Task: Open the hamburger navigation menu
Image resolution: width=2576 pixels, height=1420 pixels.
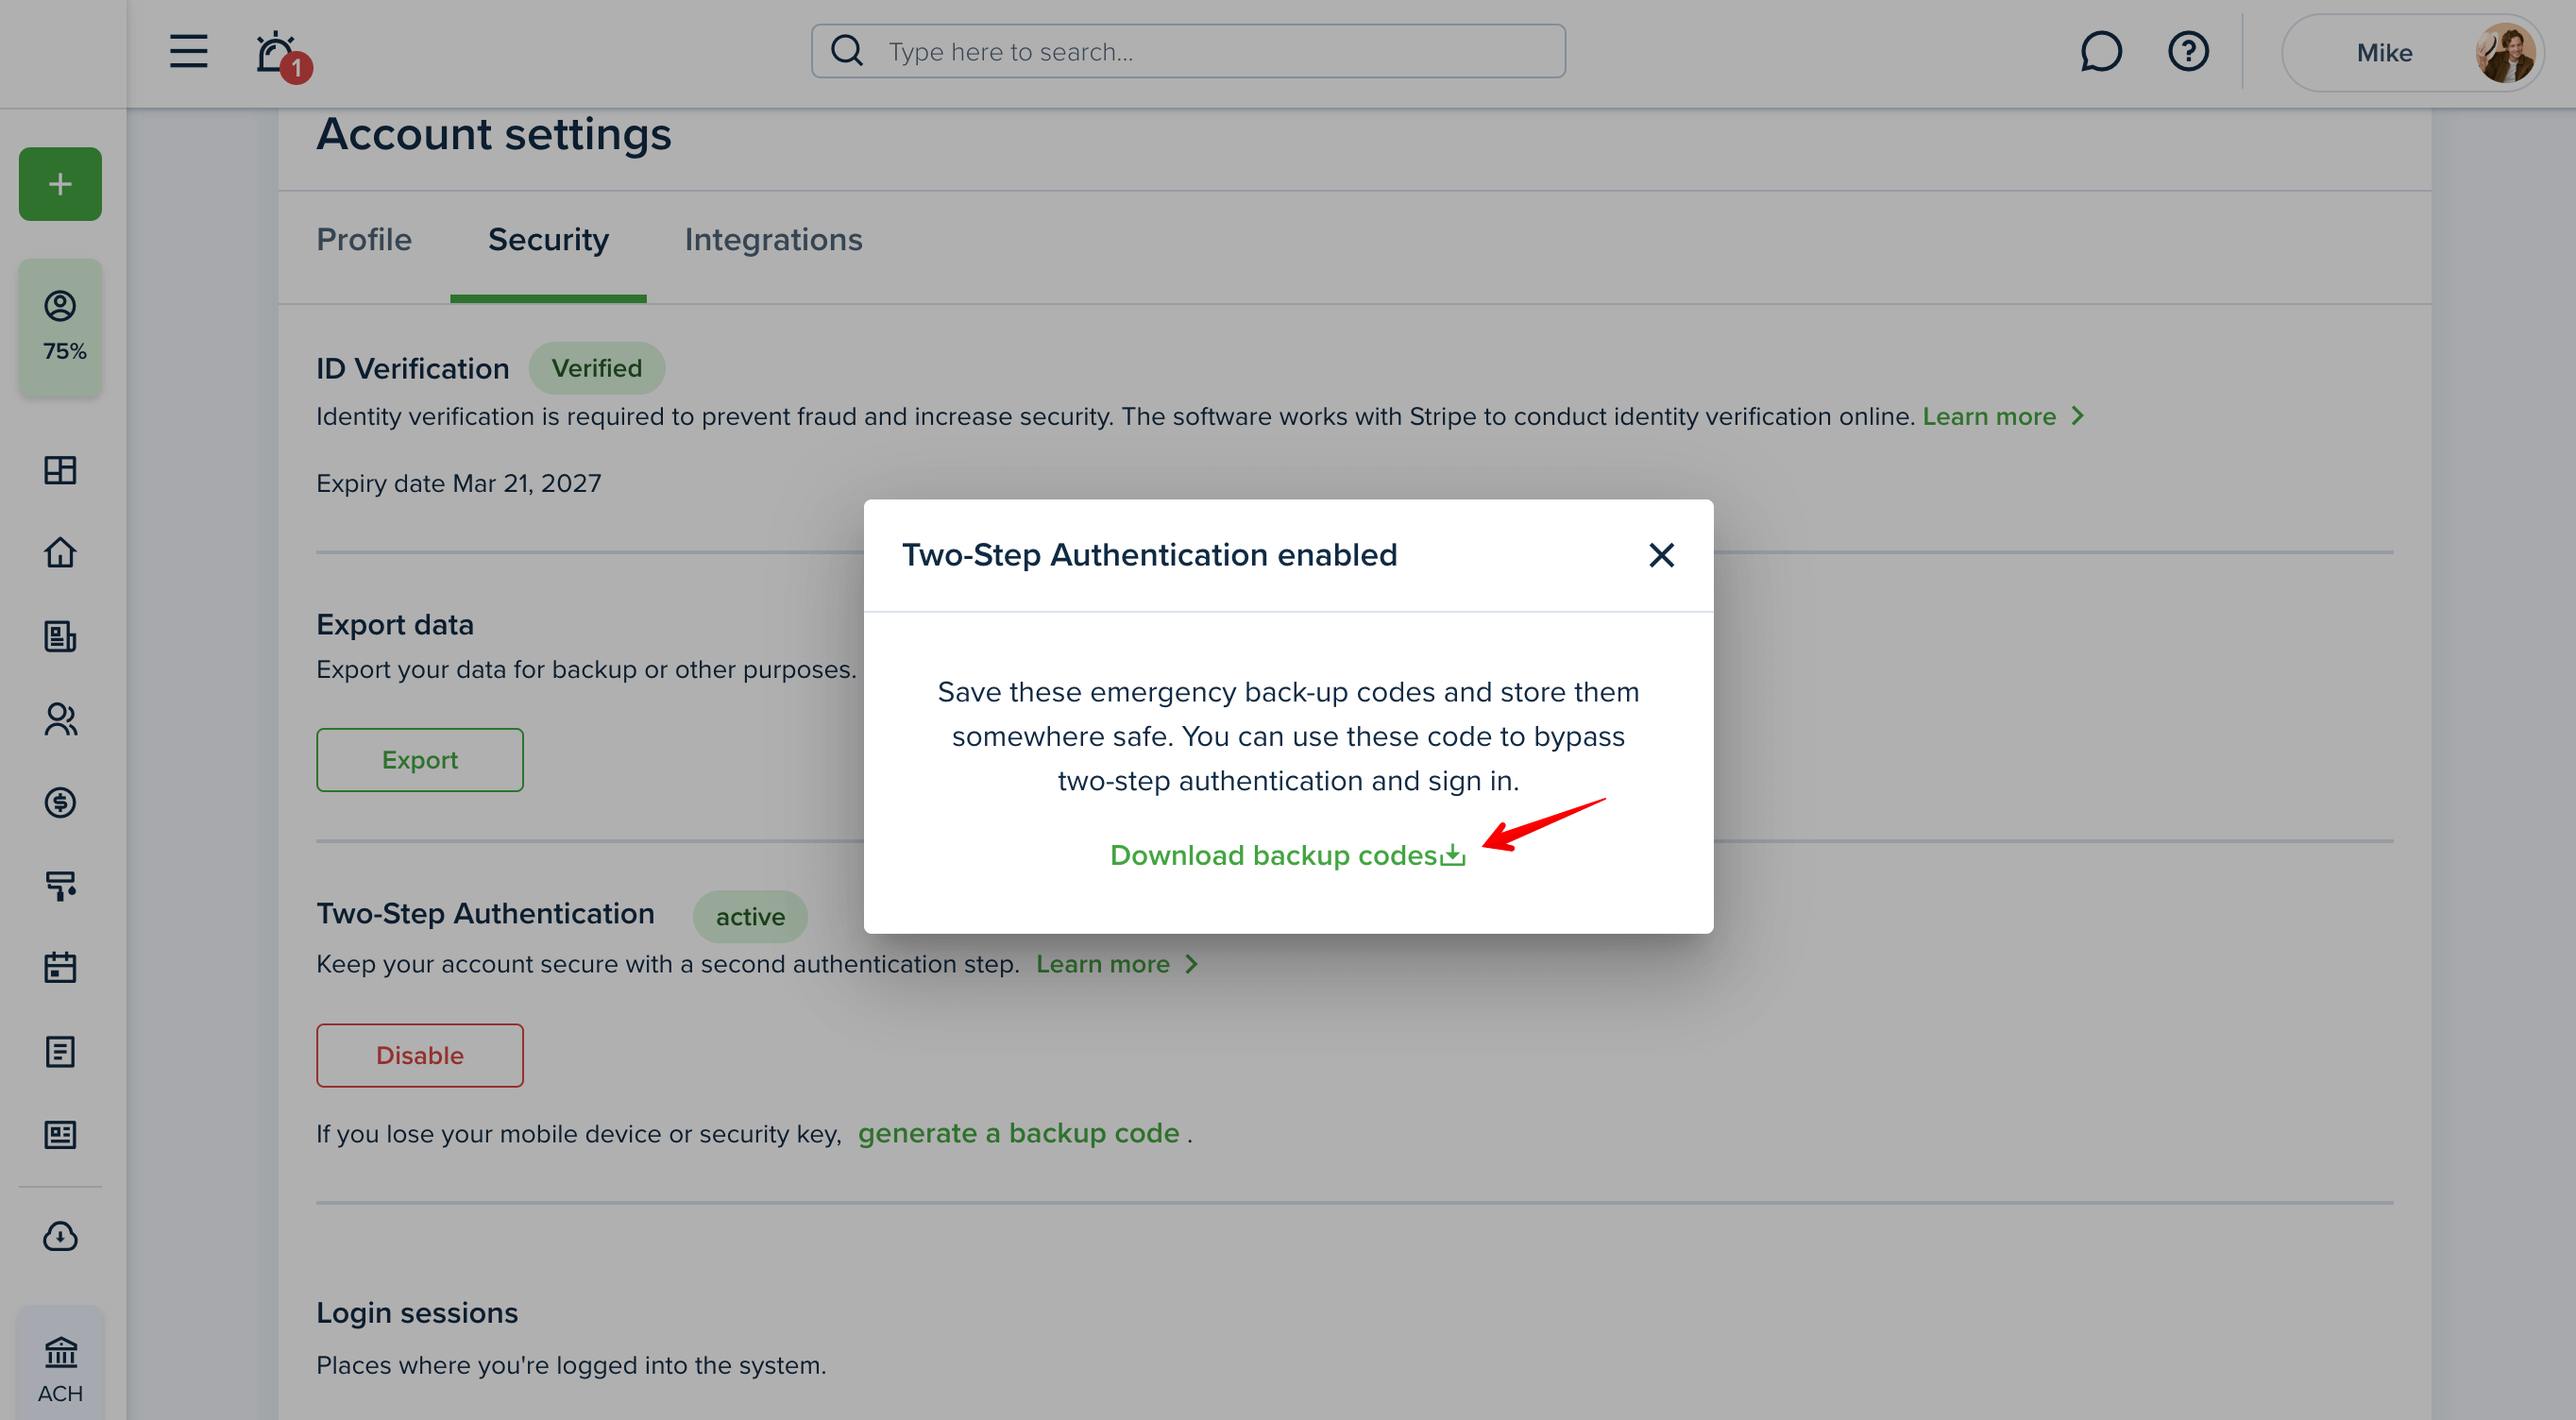Action: click(188, 51)
